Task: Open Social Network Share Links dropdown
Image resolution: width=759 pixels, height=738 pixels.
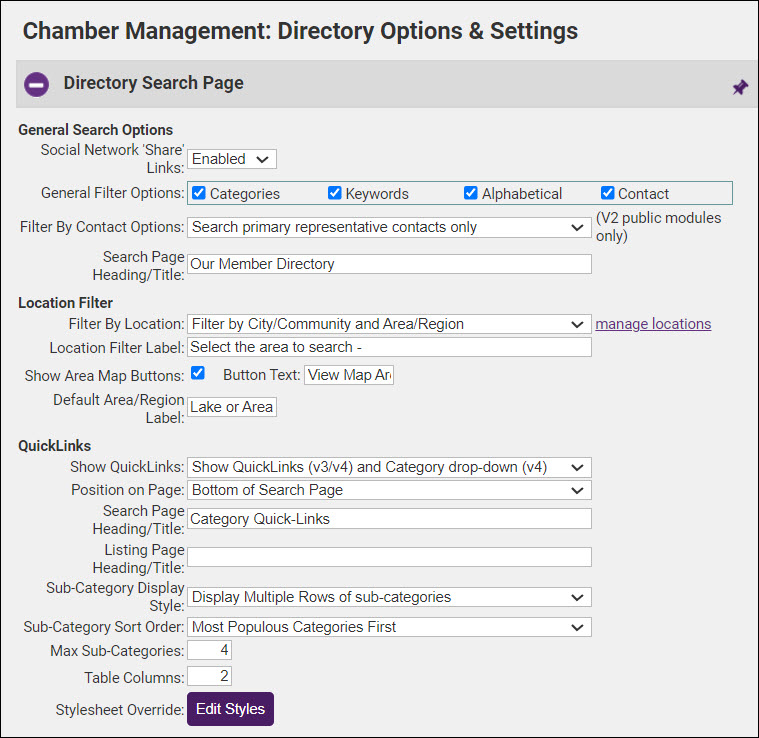Action: (232, 159)
